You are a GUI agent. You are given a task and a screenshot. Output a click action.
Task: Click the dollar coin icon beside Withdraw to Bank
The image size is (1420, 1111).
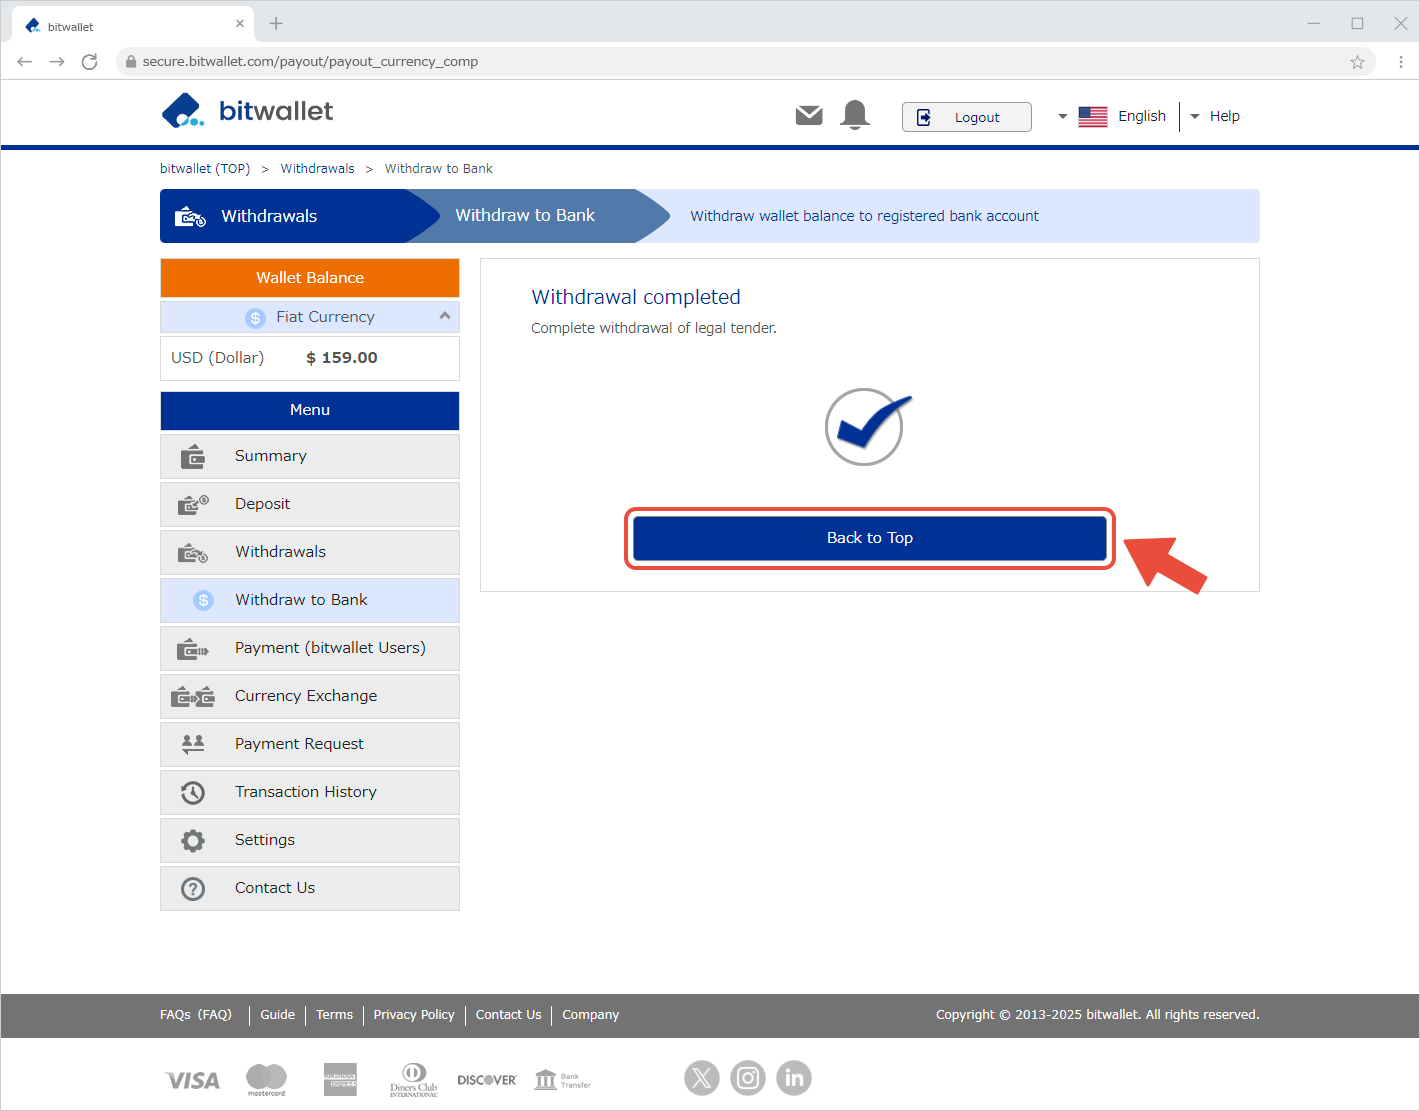204,600
